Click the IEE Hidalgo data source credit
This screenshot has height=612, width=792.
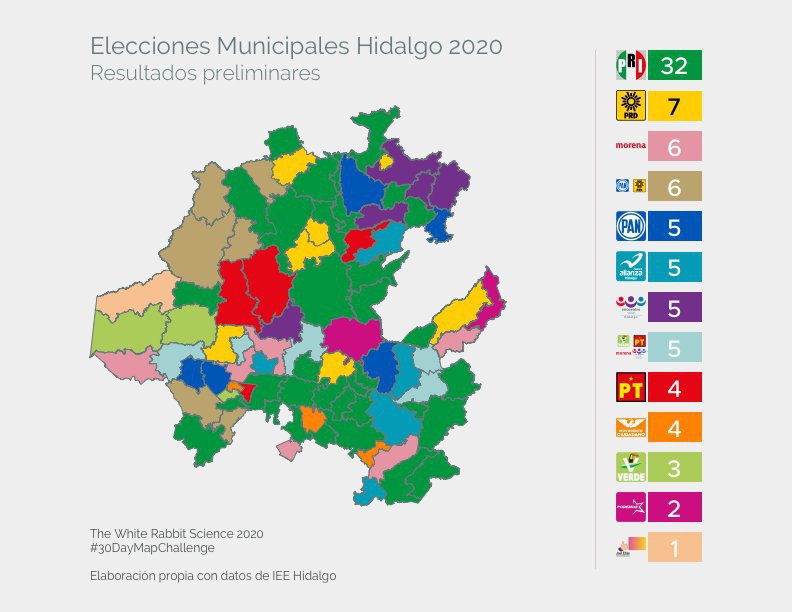coord(213,576)
